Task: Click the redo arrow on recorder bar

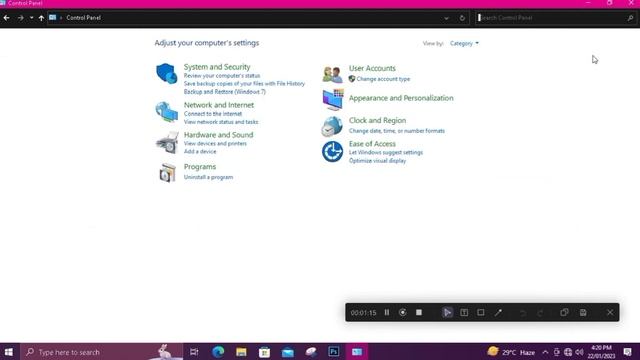Action: click(540, 313)
